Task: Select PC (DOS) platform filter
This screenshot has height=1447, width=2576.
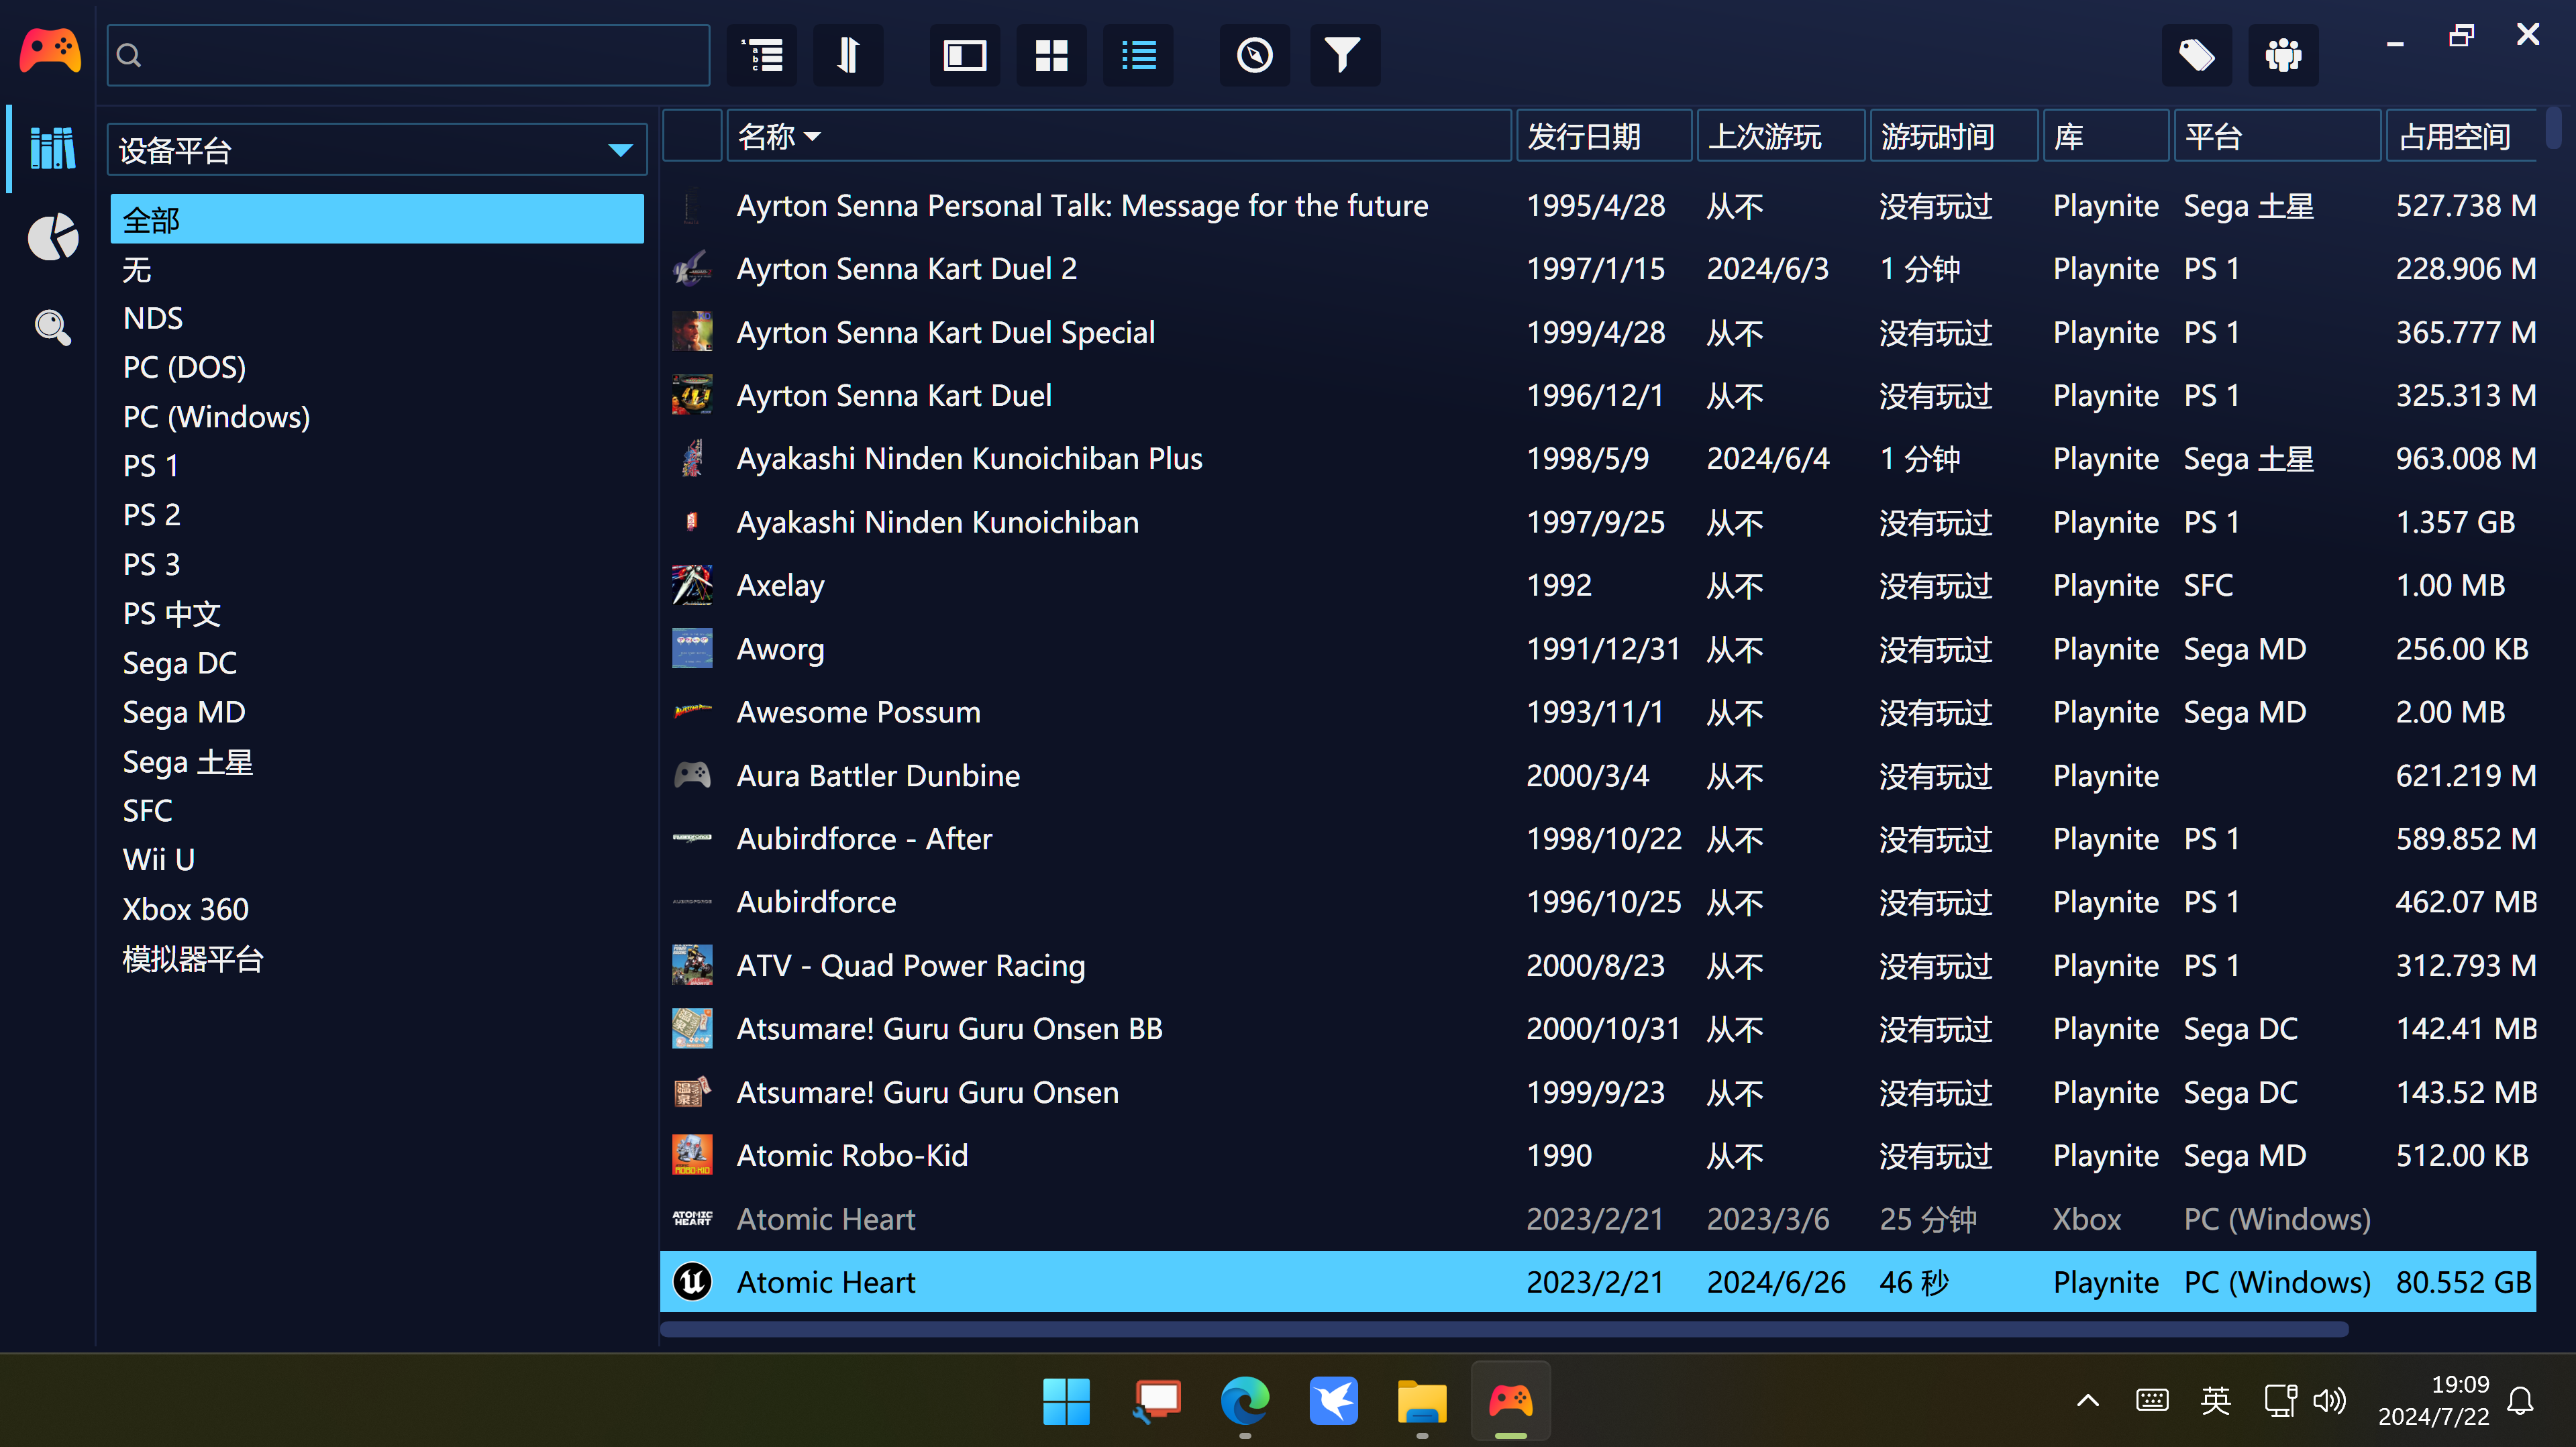Action: coord(377,367)
